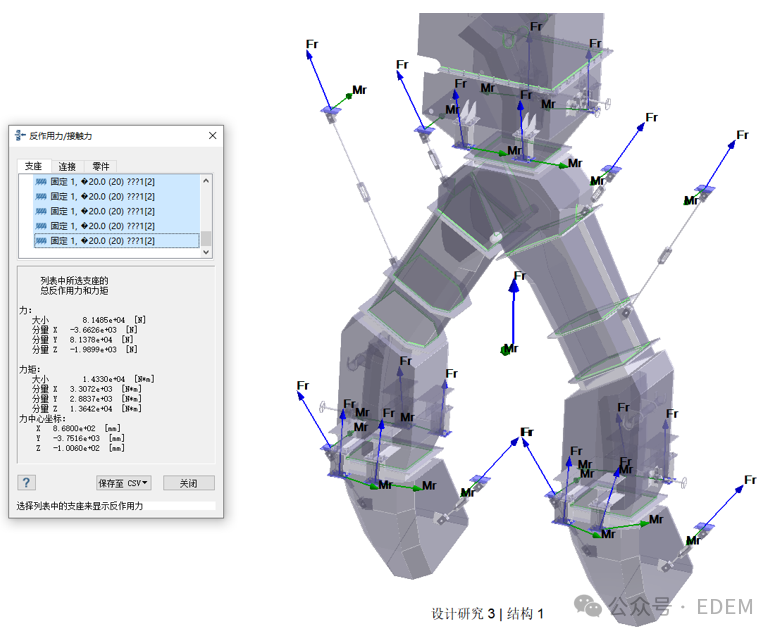The width and height of the screenshot is (778, 637).
Task: Switch to the 支座 tab
Action: [x=33, y=166]
